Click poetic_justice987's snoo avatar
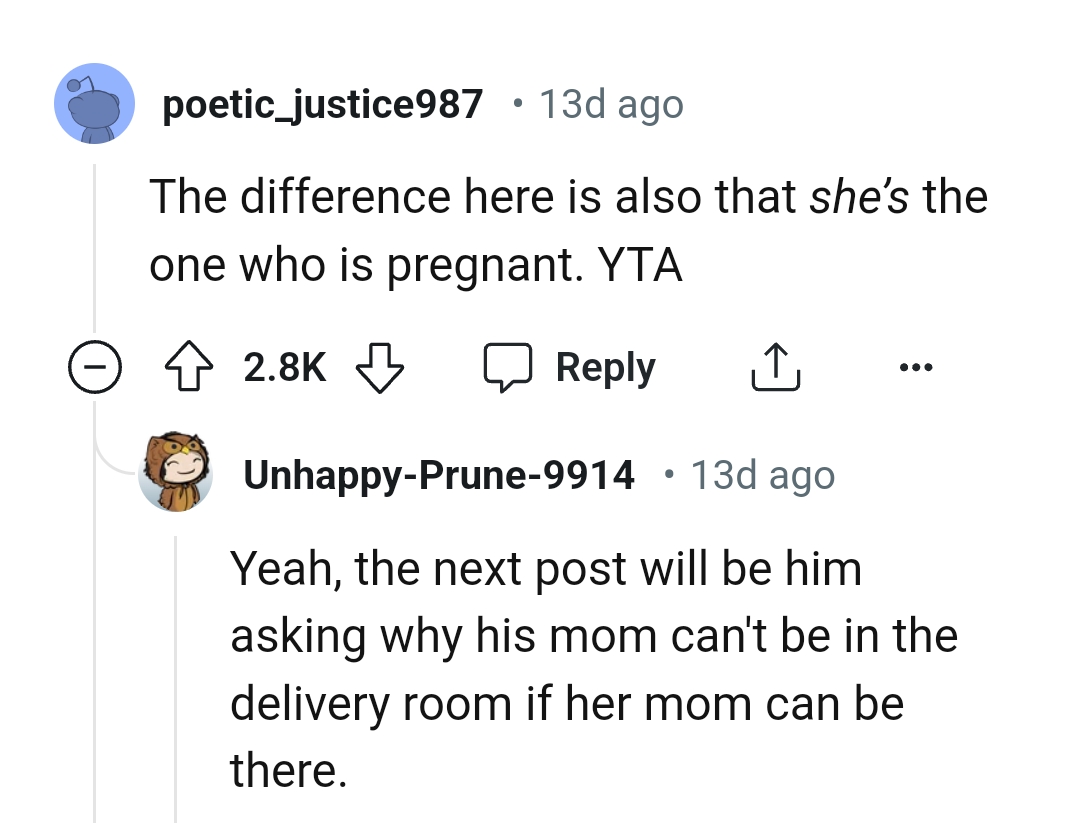1079x823 pixels. (94, 103)
